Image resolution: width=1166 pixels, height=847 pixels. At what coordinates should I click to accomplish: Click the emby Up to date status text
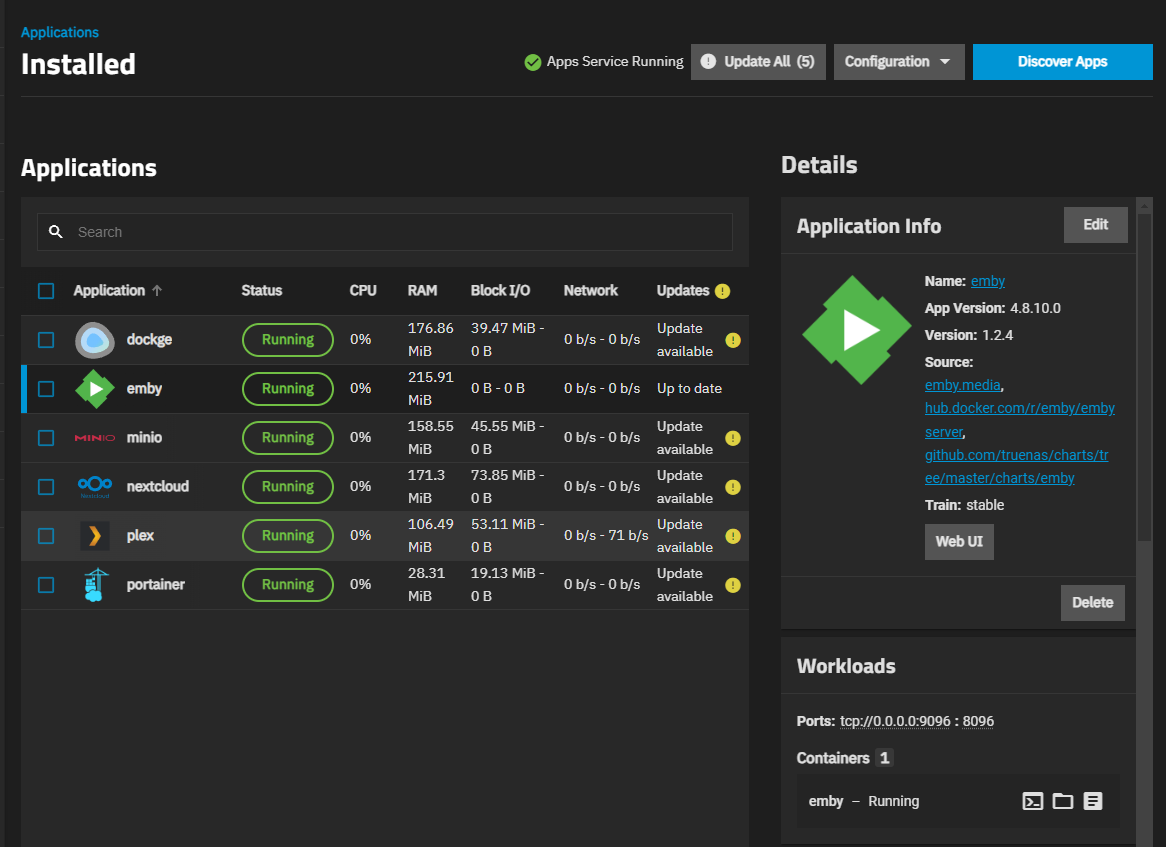click(x=689, y=388)
